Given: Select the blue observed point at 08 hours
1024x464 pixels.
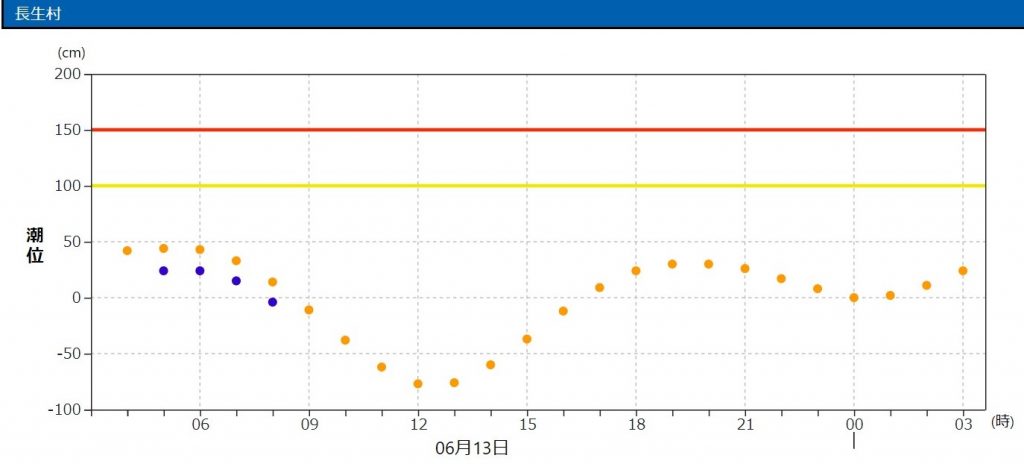Looking at the screenshot, I should click(272, 302).
